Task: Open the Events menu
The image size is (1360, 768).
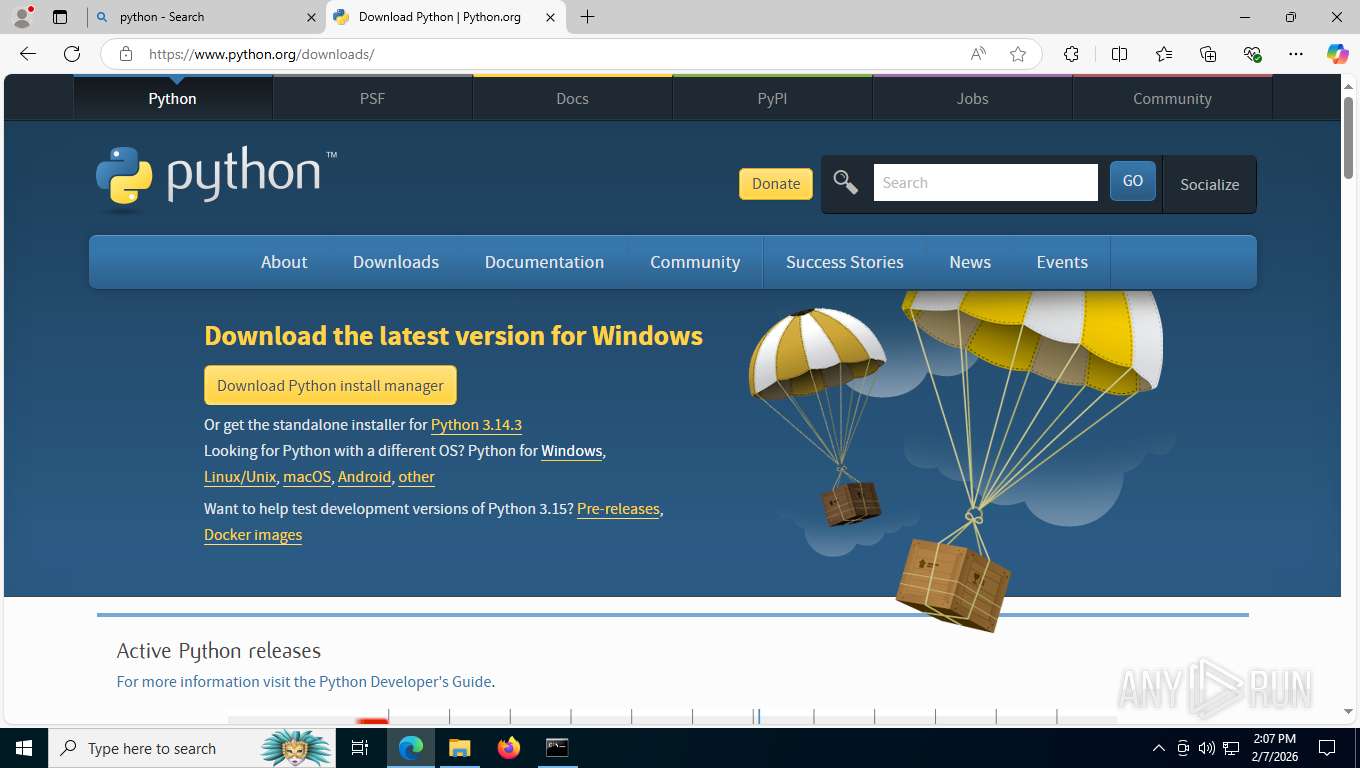Action: pyautogui.click(x=1062, y=262)
